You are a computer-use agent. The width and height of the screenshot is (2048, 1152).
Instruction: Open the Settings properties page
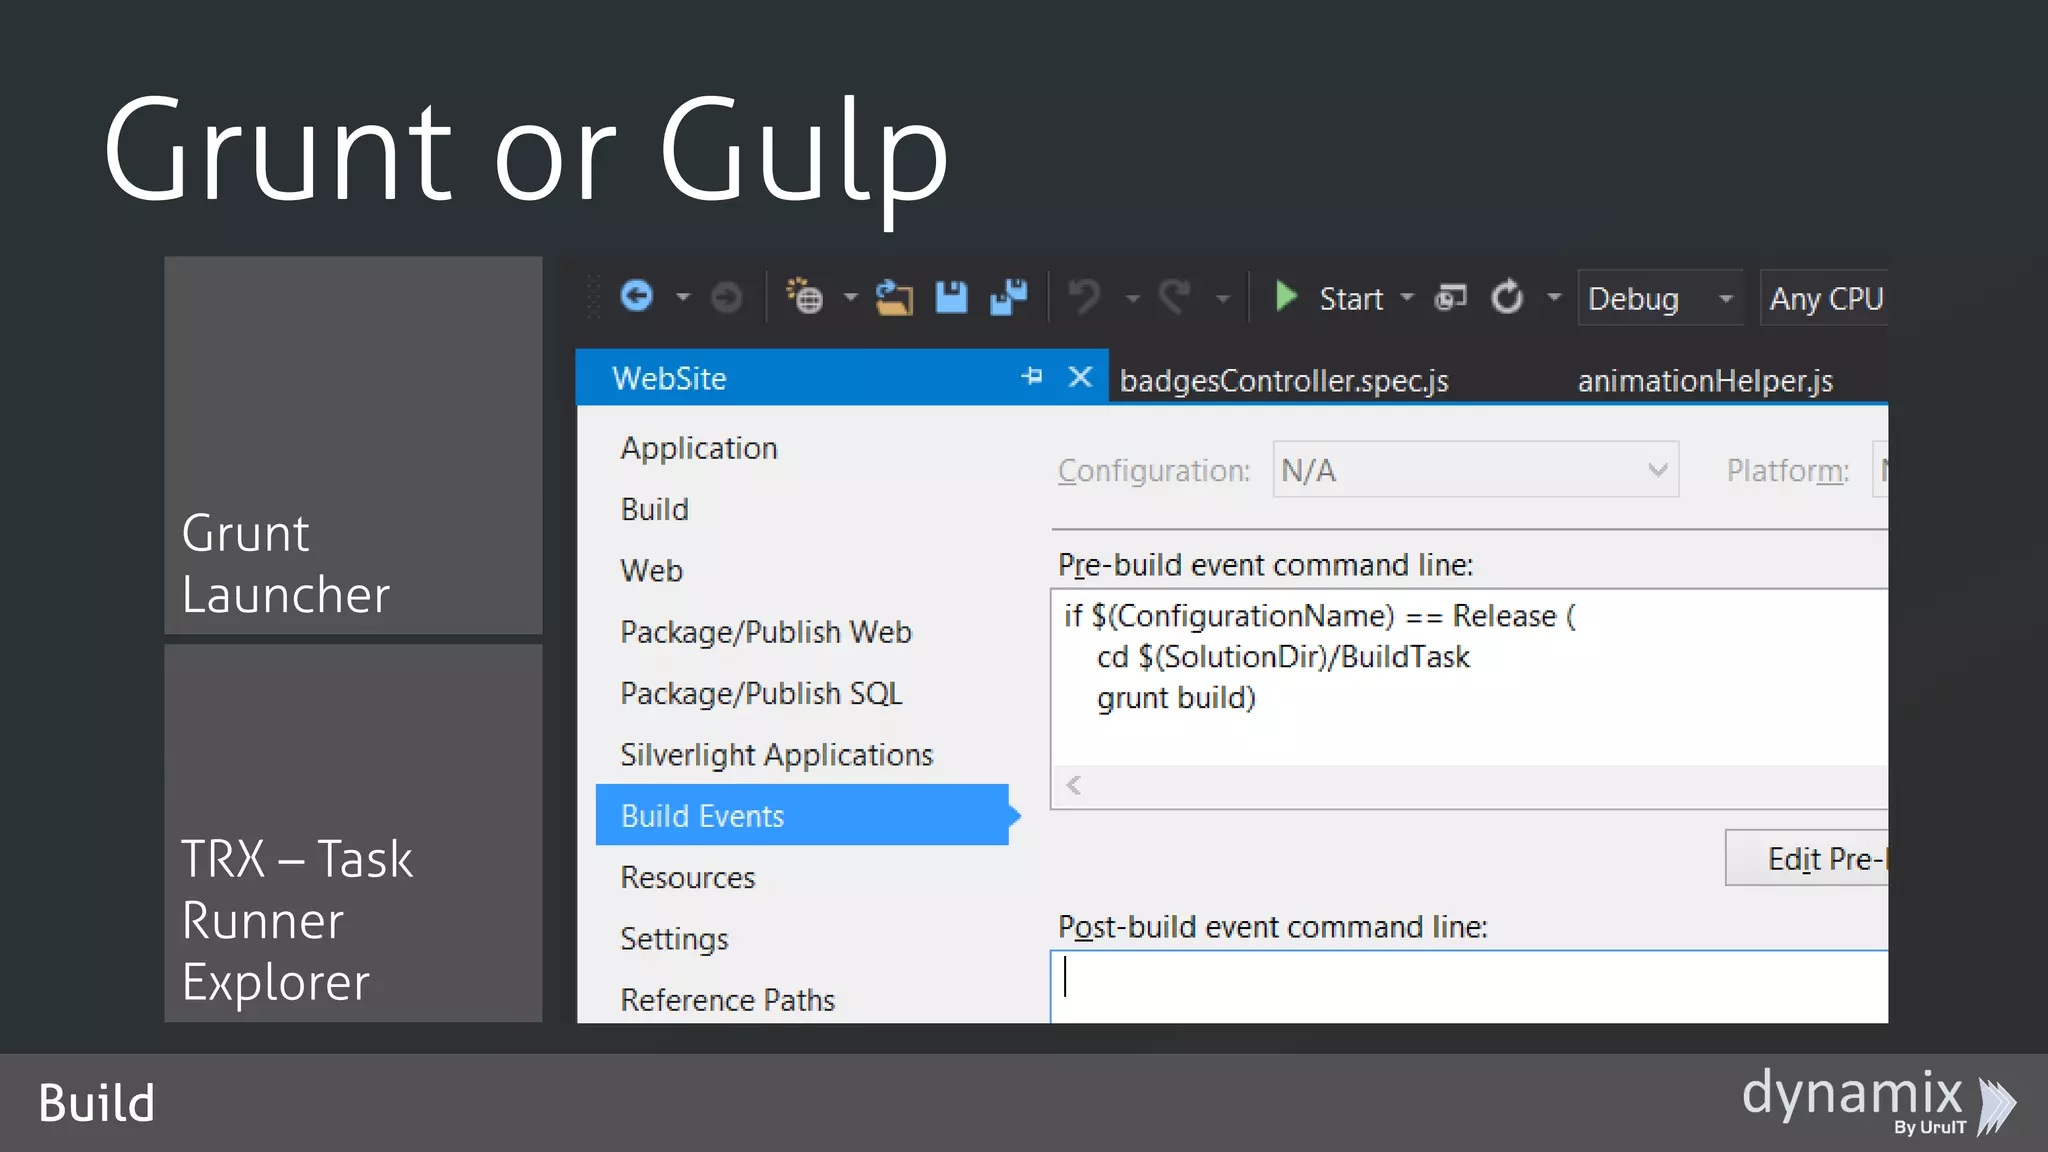pyautogui.click(x=674, y=939)
